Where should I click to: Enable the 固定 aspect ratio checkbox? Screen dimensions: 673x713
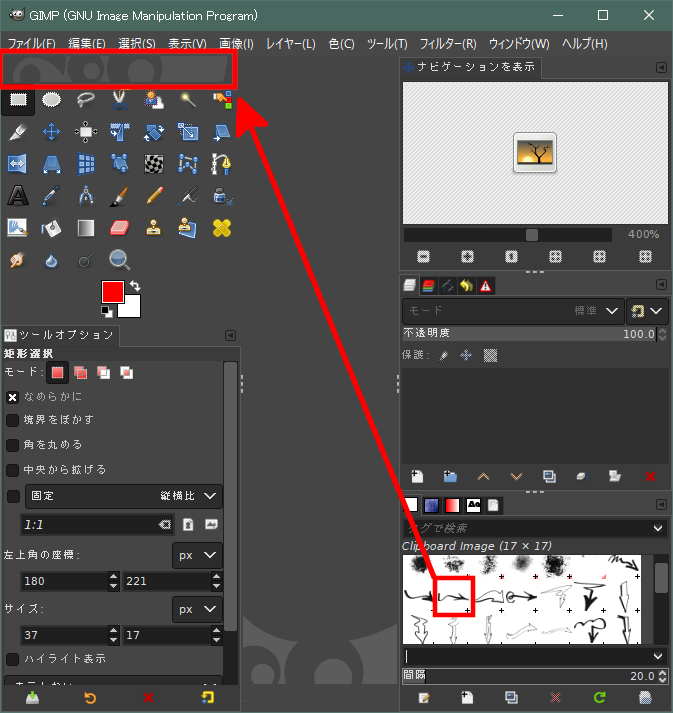[x=13, y=496]
